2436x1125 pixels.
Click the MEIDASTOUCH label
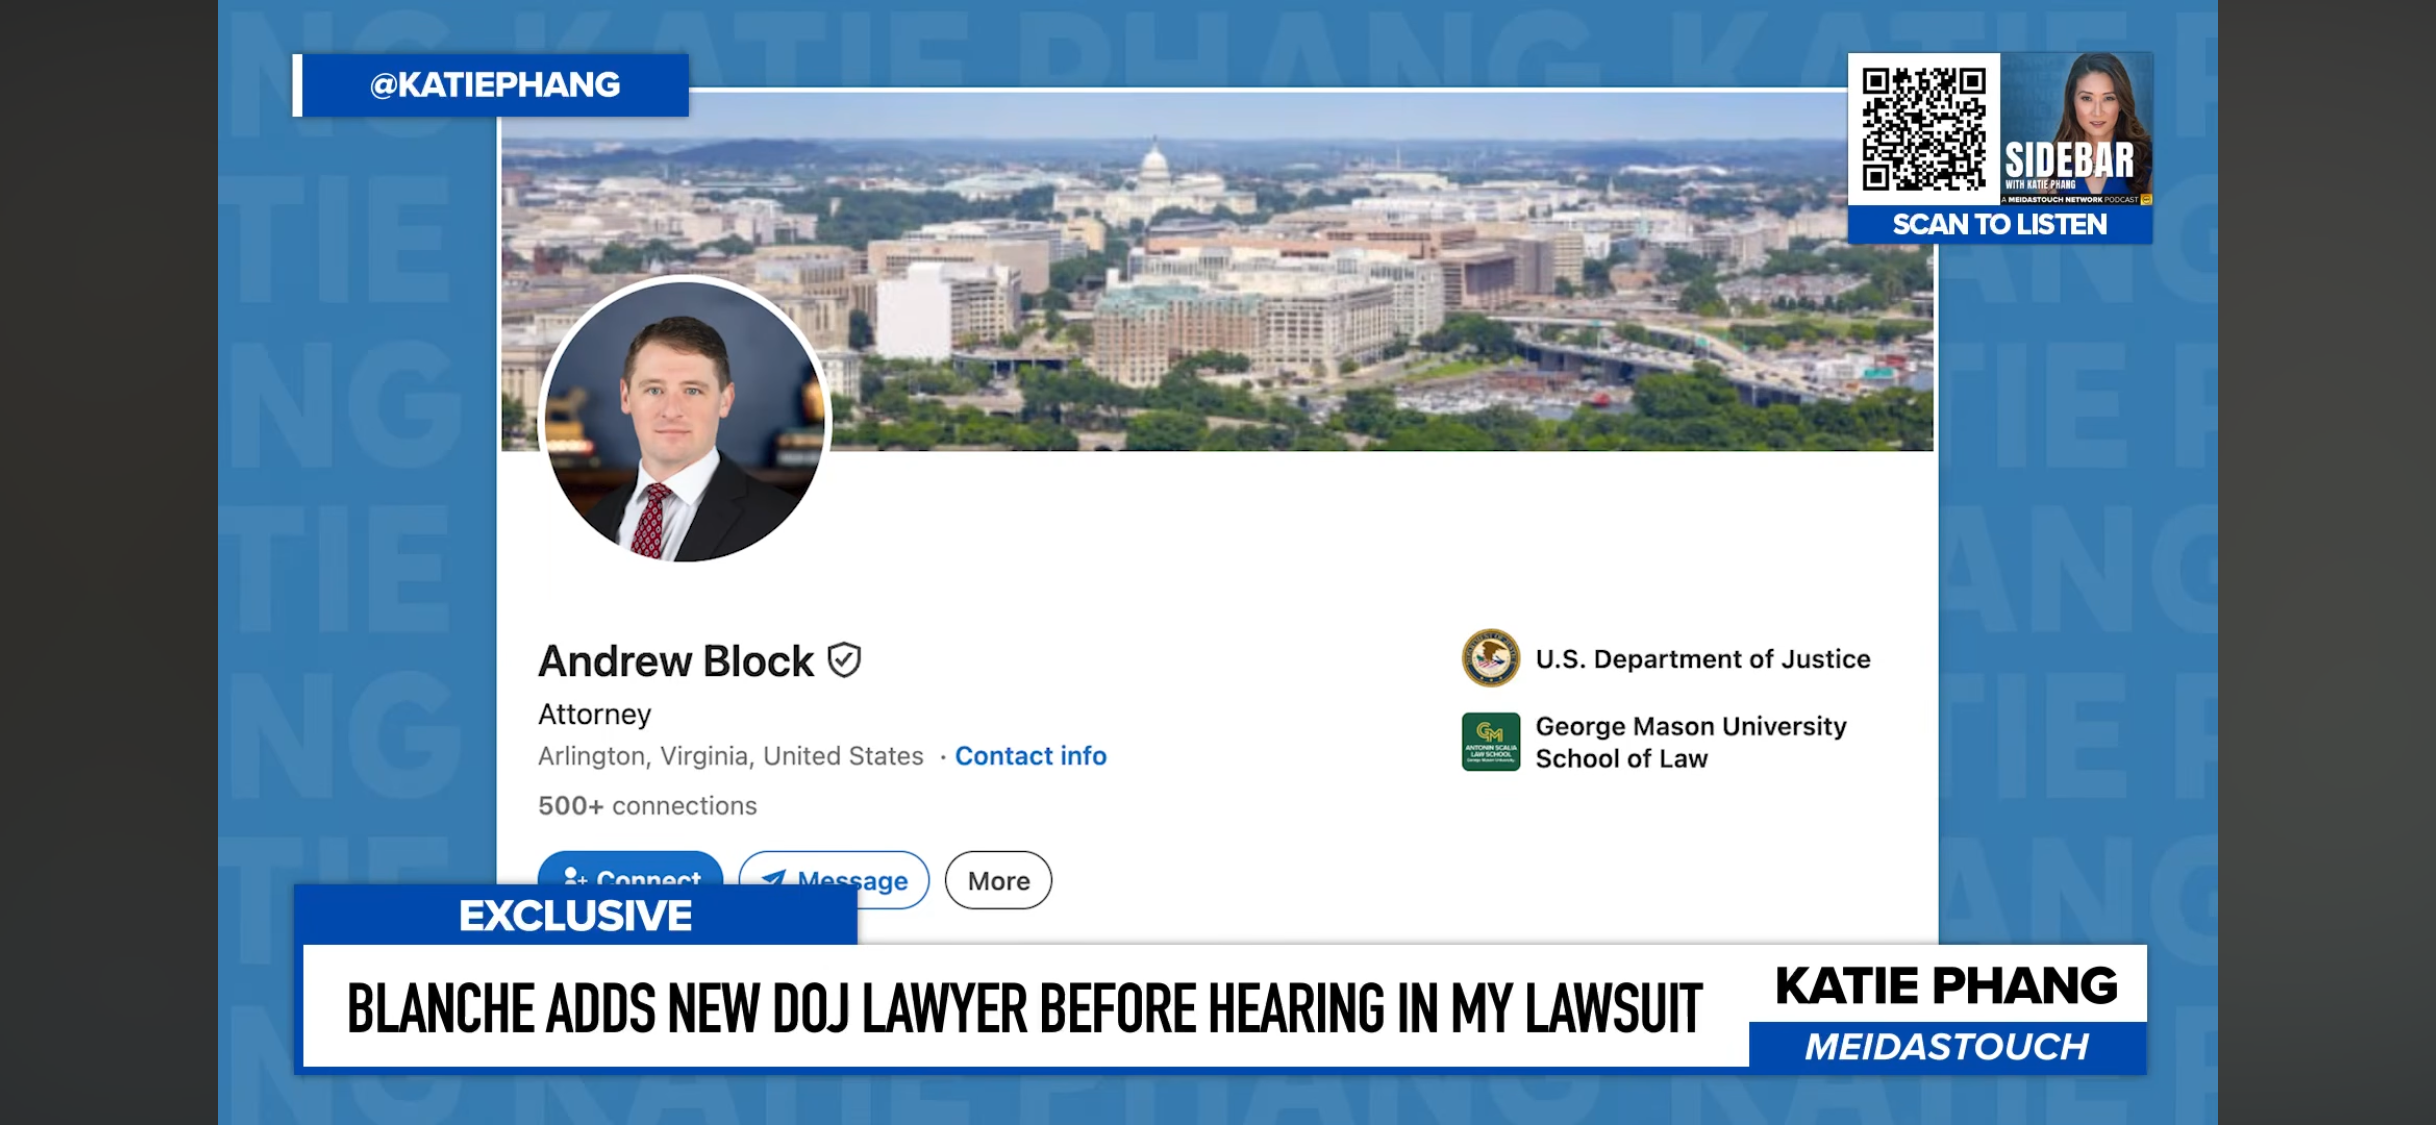pos(1946,1047)
